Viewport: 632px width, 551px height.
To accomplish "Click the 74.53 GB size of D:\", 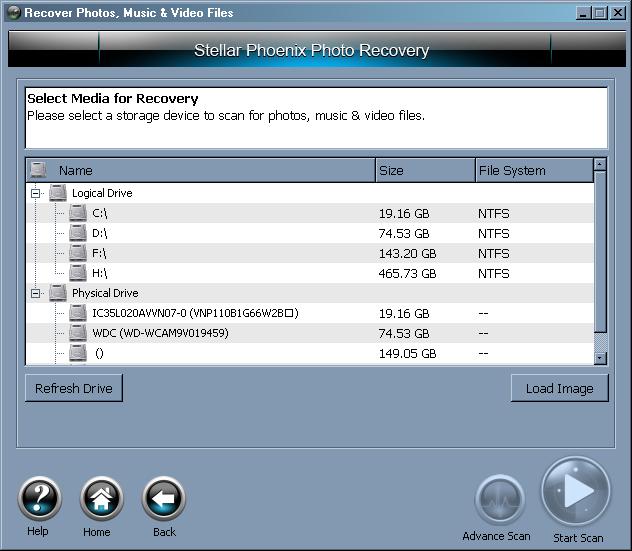I will click(404, 233).
